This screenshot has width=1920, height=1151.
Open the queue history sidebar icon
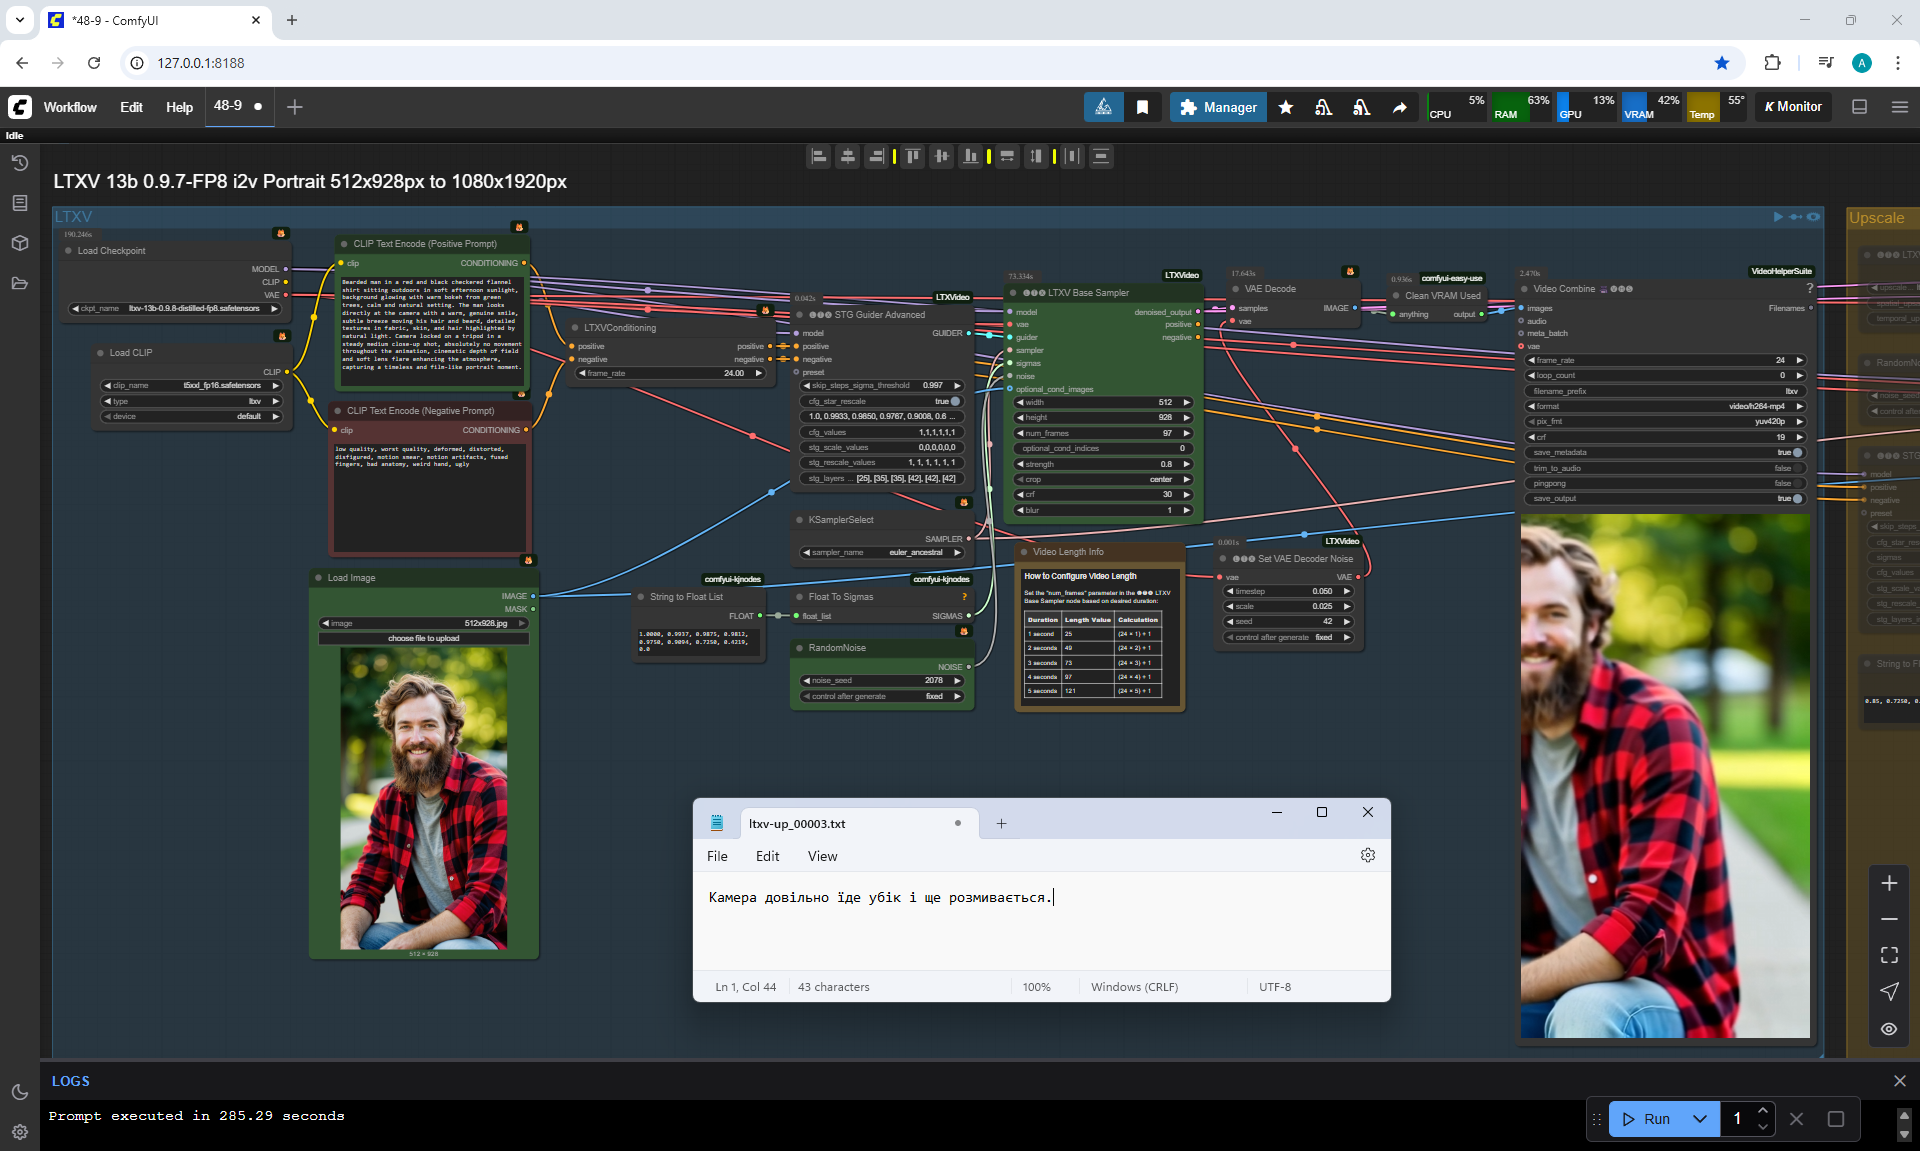coord(19,163)
